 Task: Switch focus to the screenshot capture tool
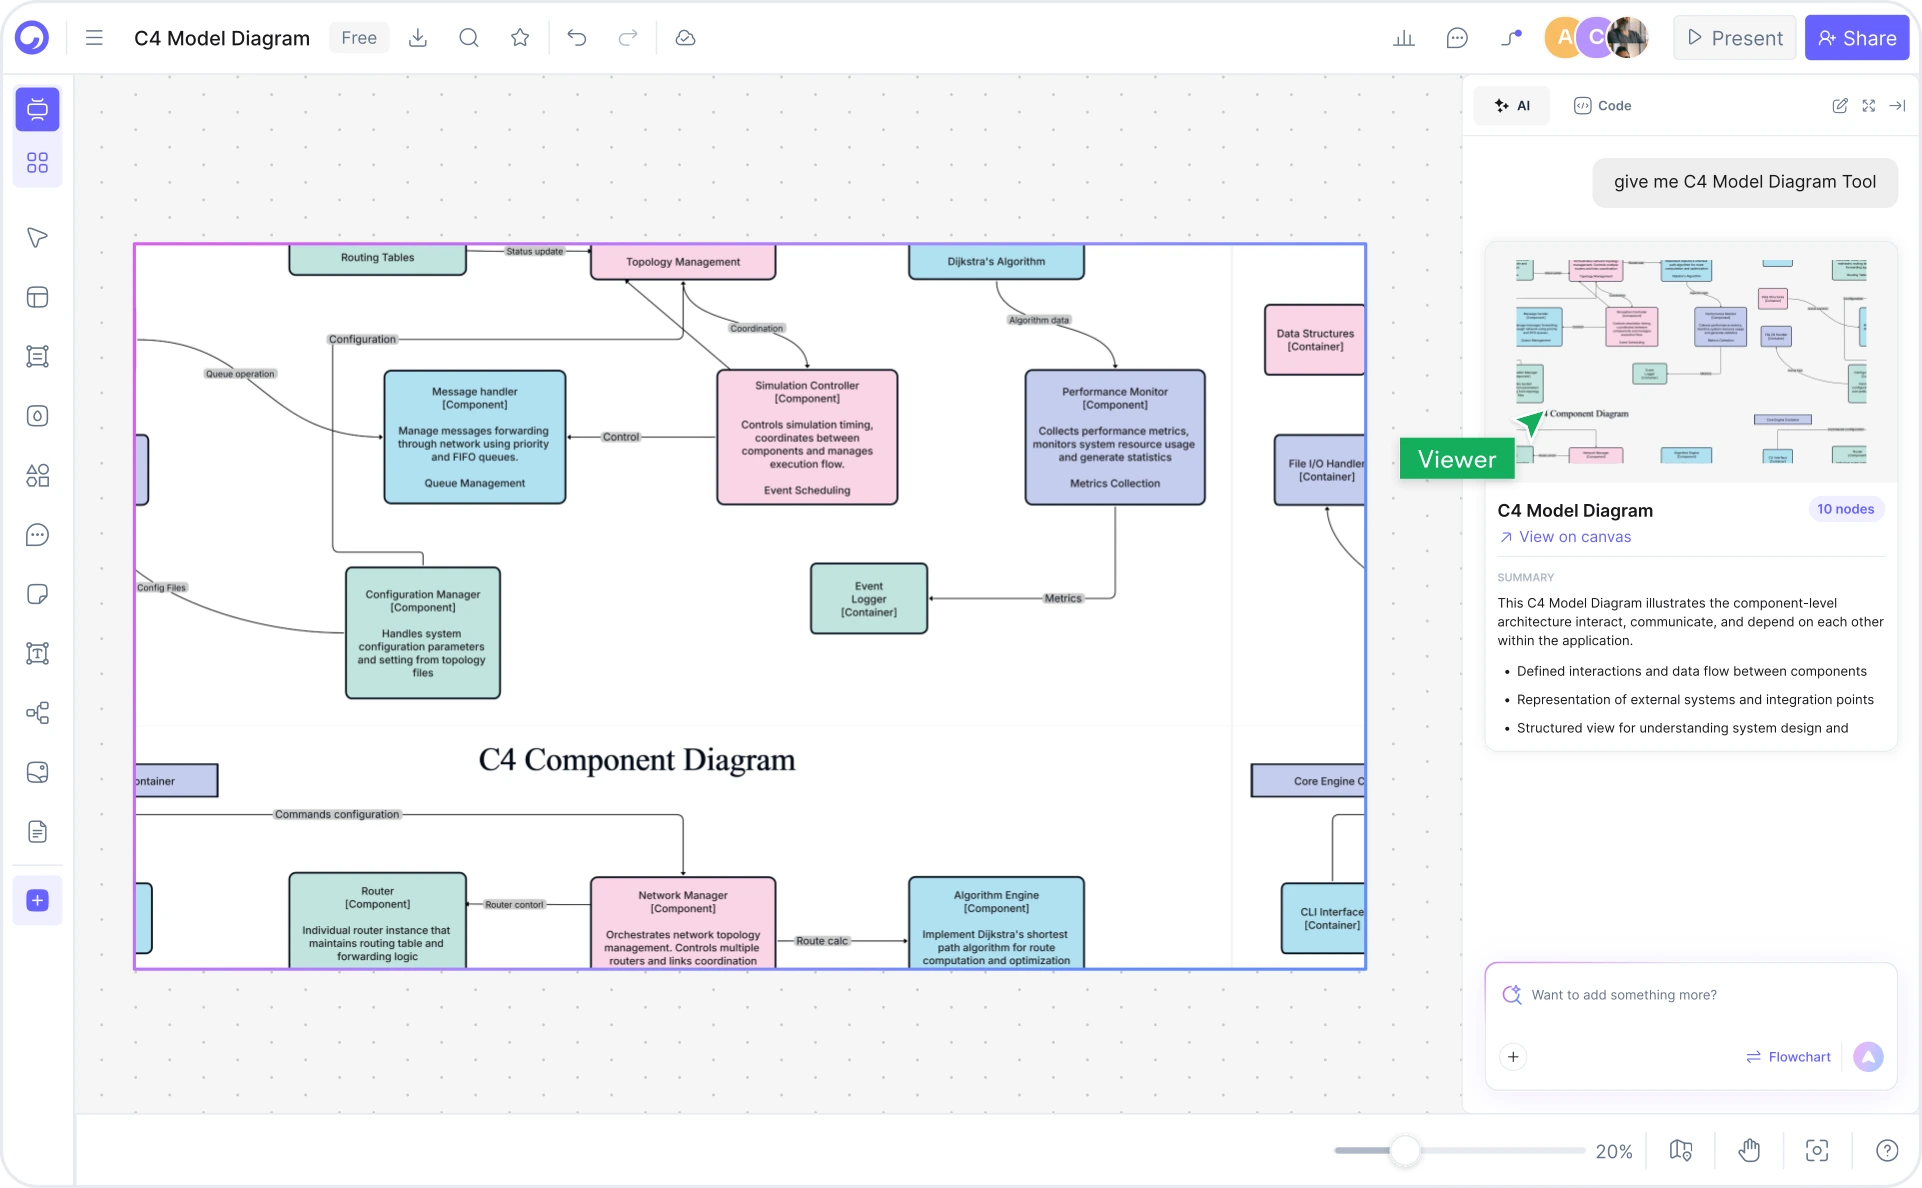pyautogui.click(x=1817, y=1150)
